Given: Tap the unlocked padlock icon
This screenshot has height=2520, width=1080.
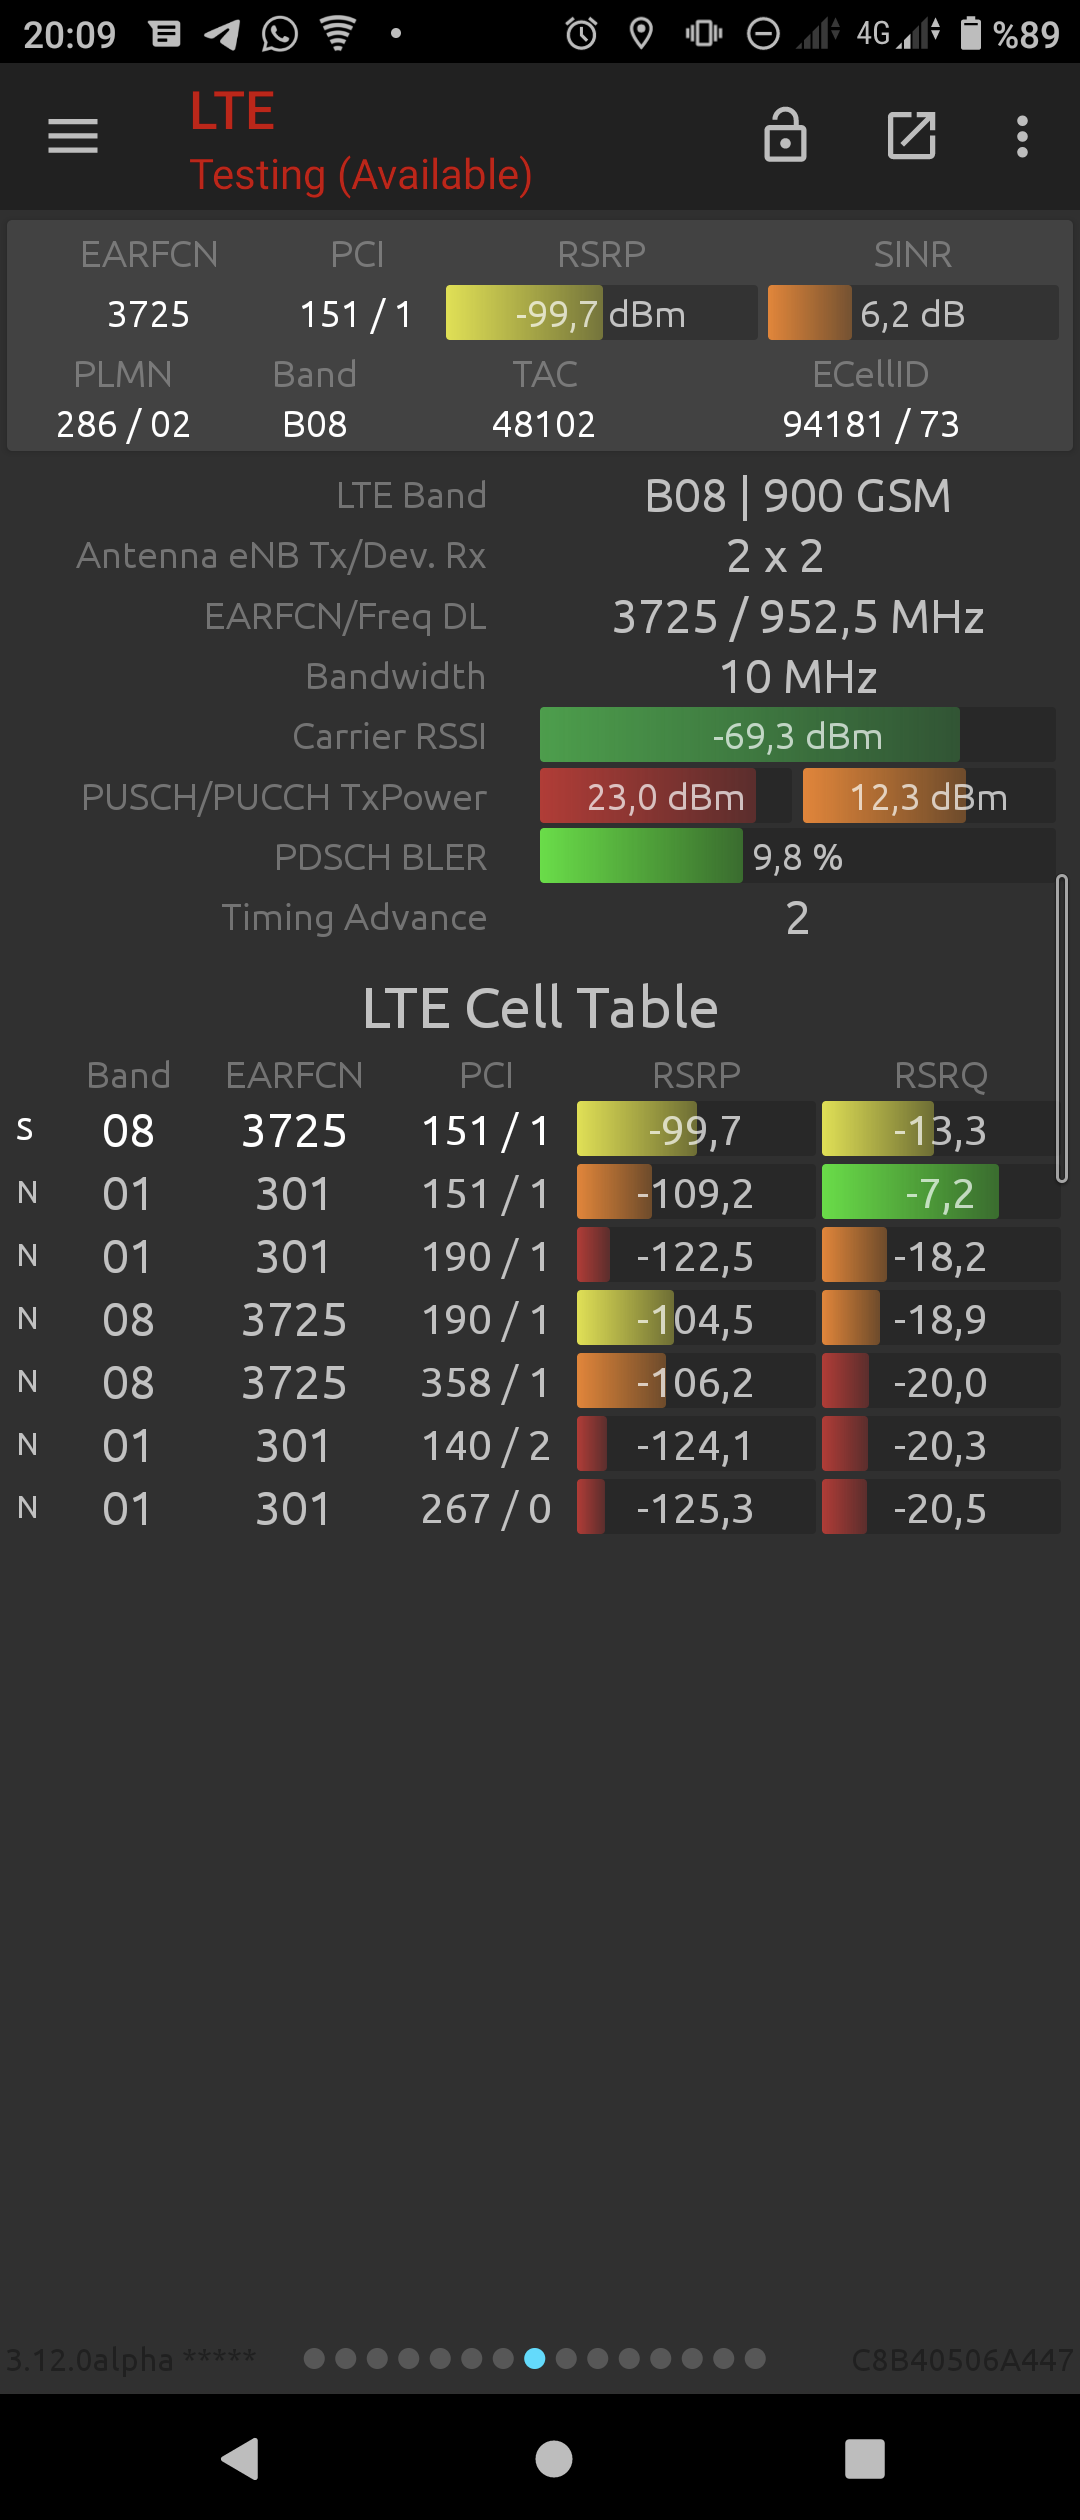Looking at the screenshot, I should (x=785, y=135).
